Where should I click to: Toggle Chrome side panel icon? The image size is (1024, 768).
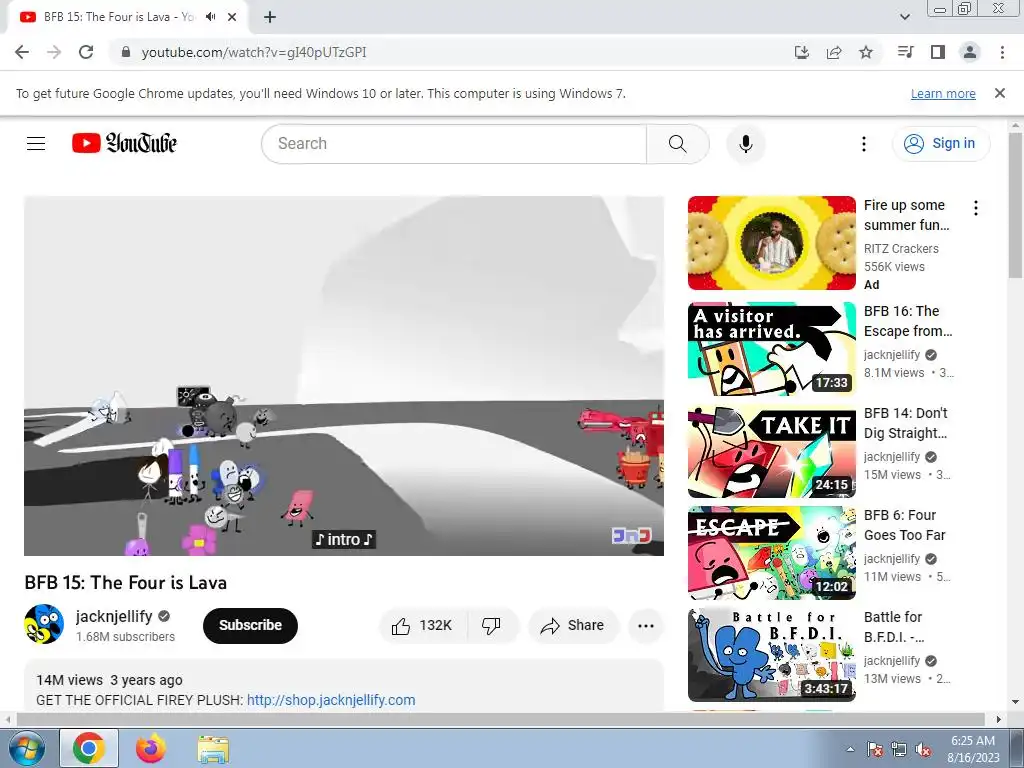click(x=938, y=52)
